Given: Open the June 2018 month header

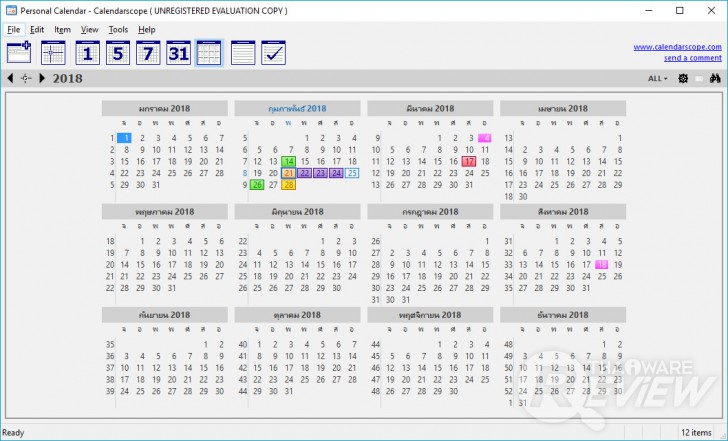Looking at the screenshot, I should 298,212.
